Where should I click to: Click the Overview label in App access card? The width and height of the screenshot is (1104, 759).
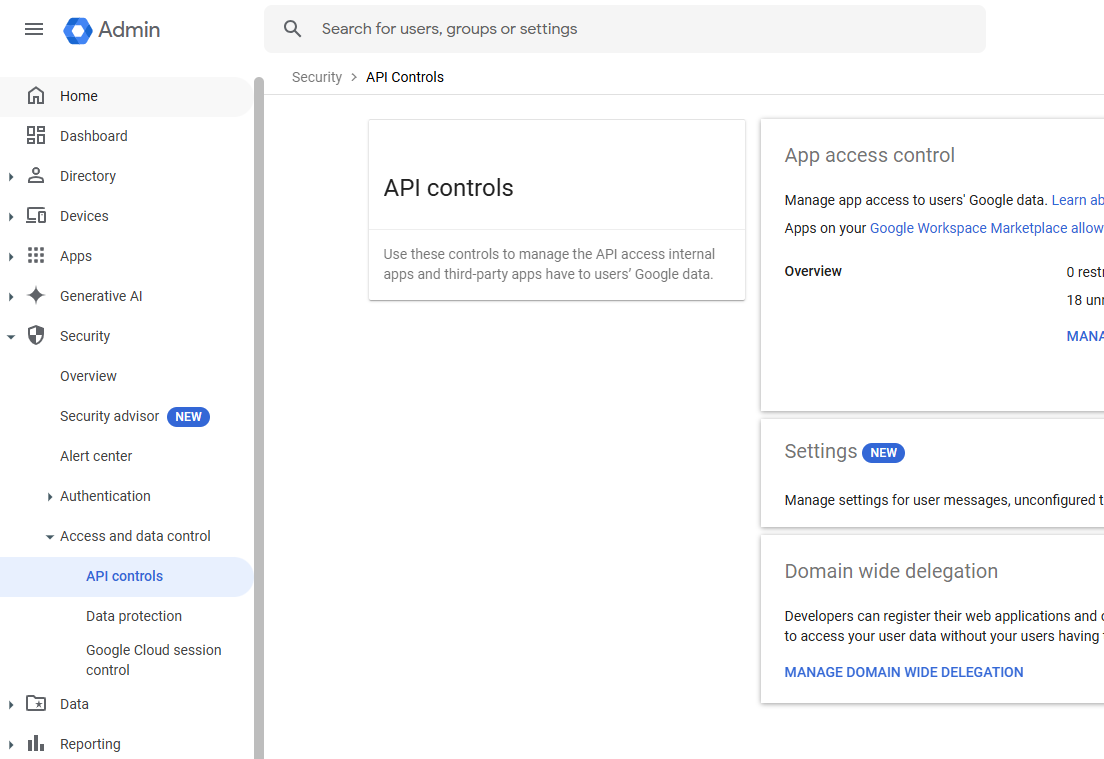tap(813, 271)
